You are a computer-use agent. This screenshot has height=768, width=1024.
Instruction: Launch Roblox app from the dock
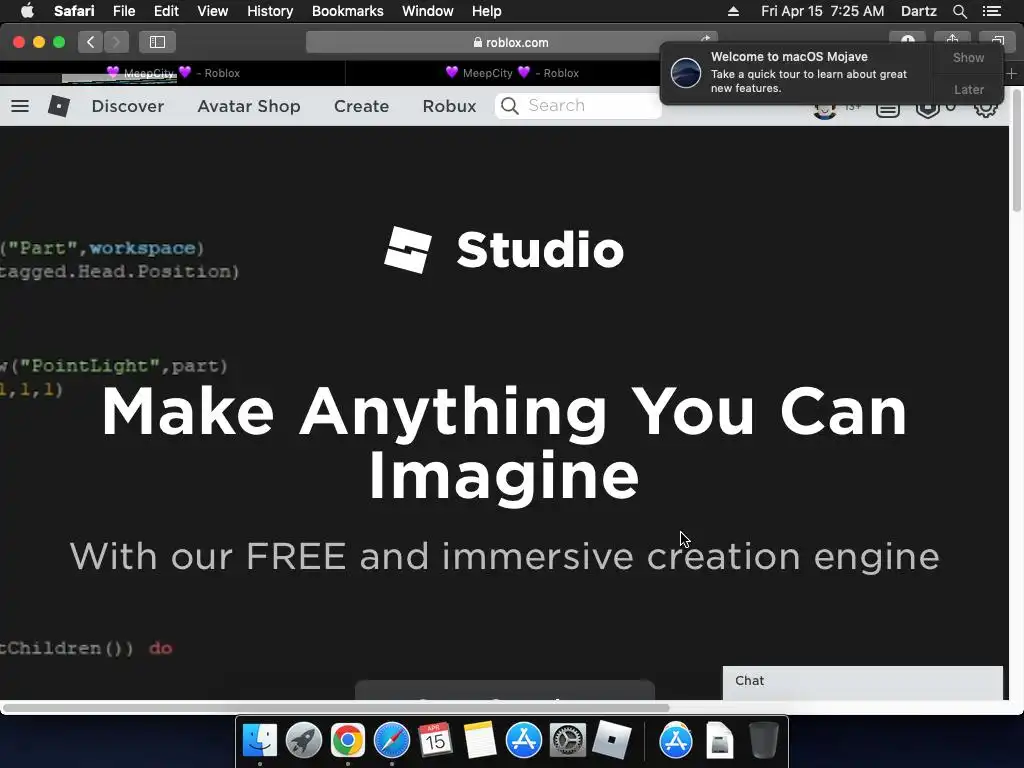click(x=611, y=741)
